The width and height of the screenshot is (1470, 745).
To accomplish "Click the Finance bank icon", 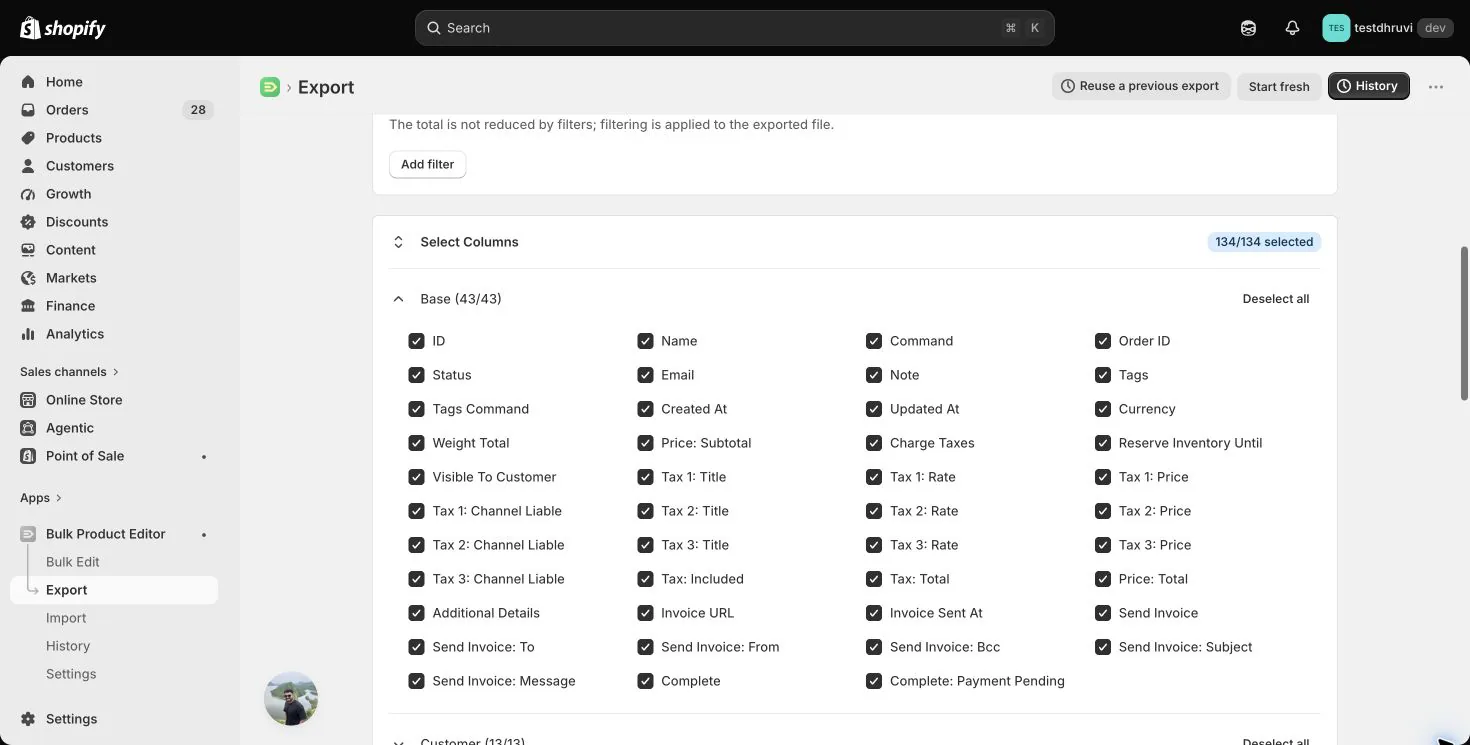I will point(28,306).
